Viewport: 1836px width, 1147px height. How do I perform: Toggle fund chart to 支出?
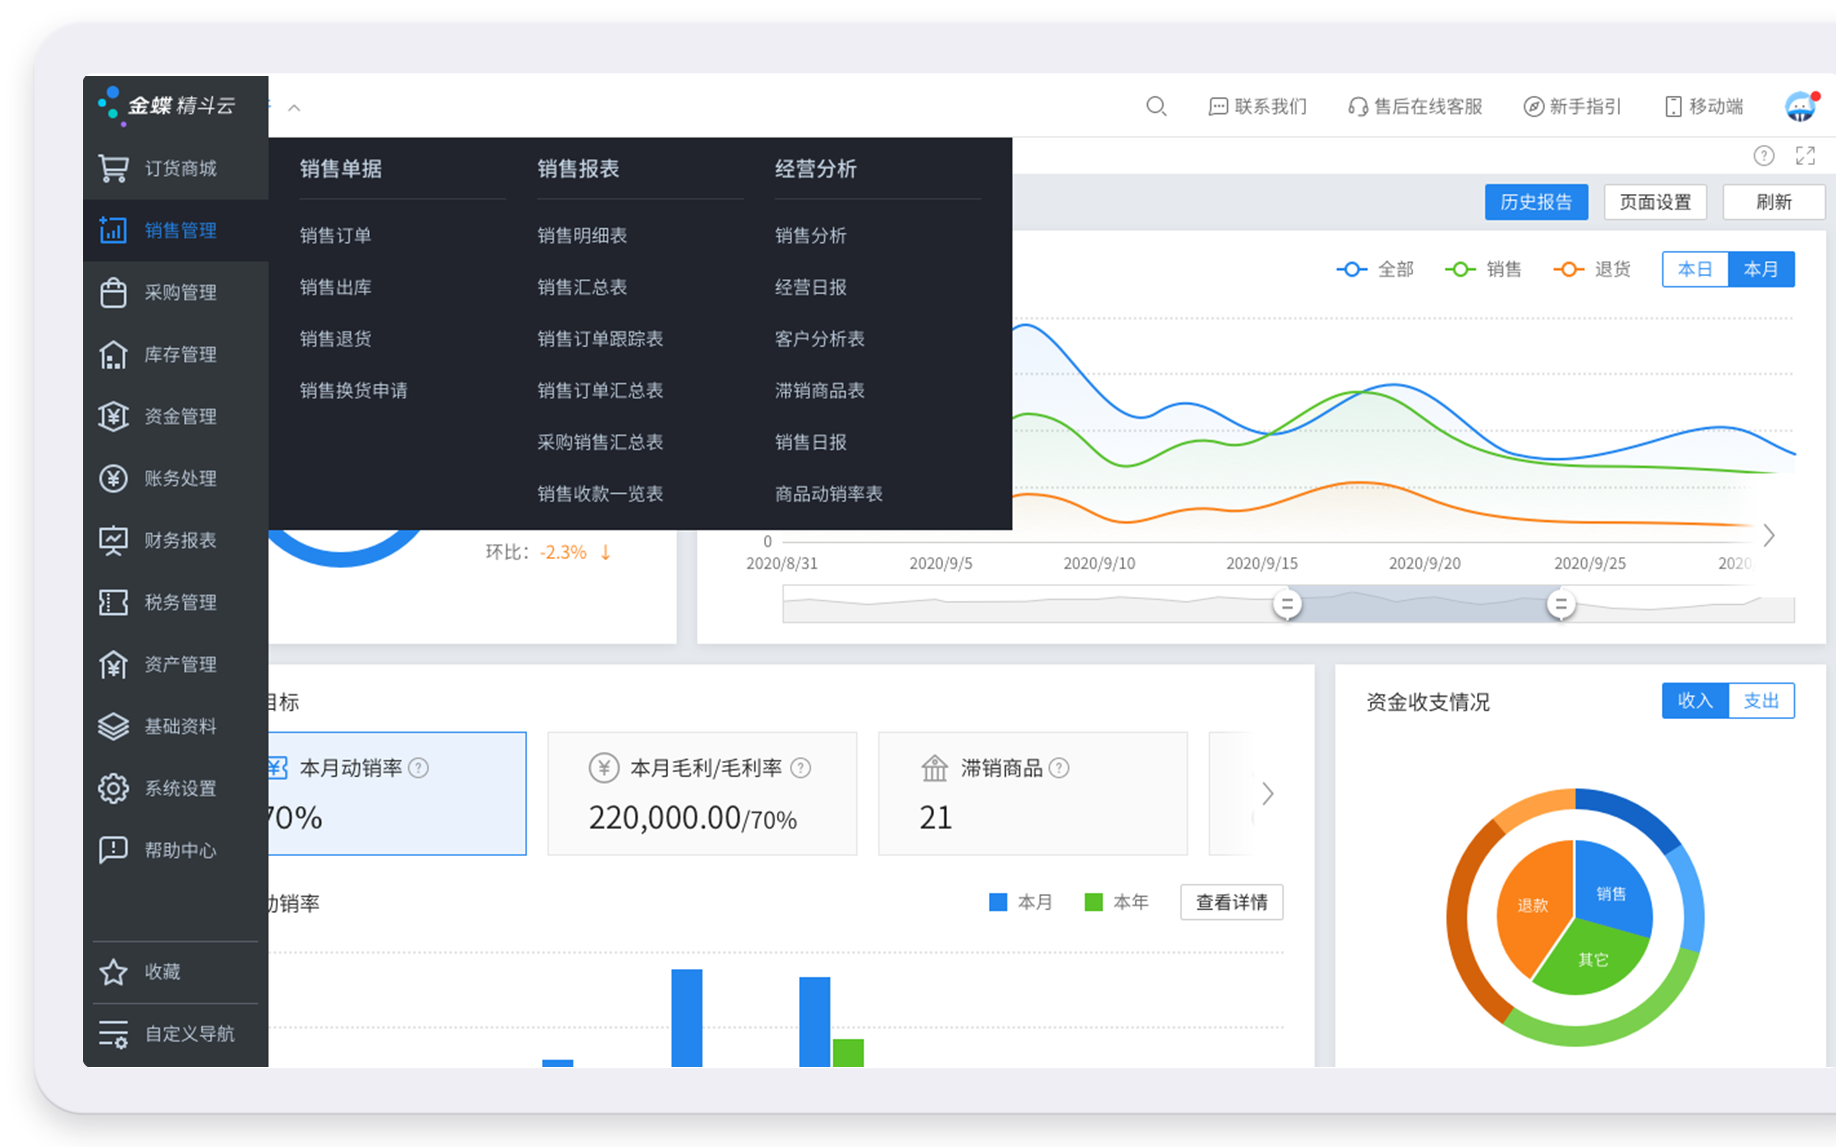pyautogui.click(x=1761, y=701)
